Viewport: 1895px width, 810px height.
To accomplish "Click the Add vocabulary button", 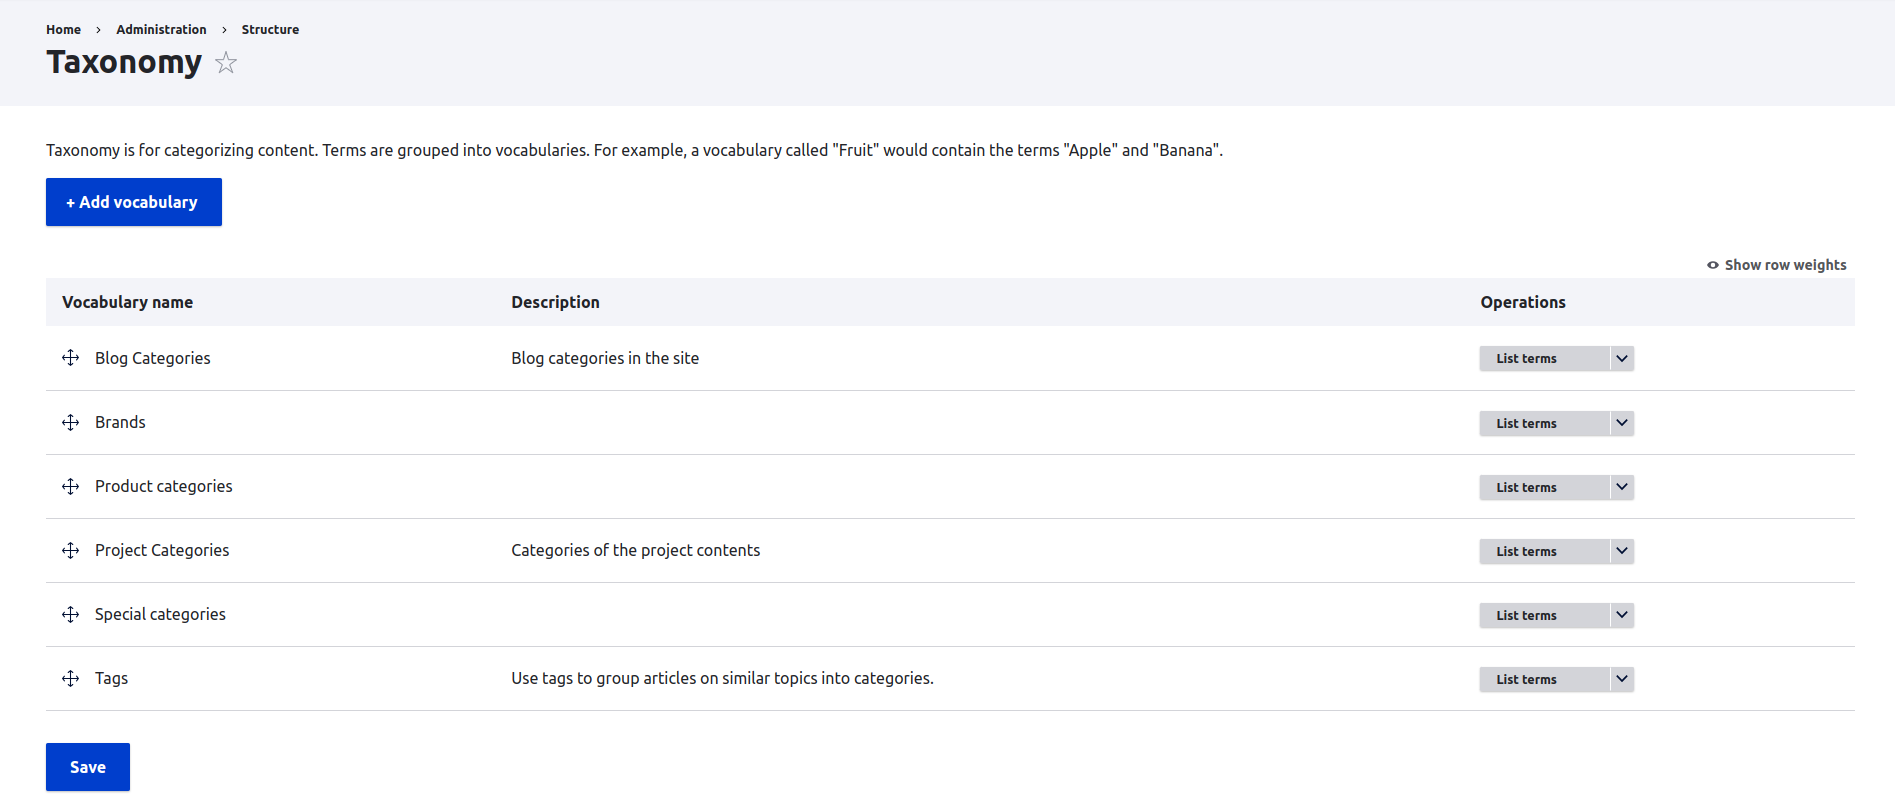I will pyautogui.click(x=134, y=202).
